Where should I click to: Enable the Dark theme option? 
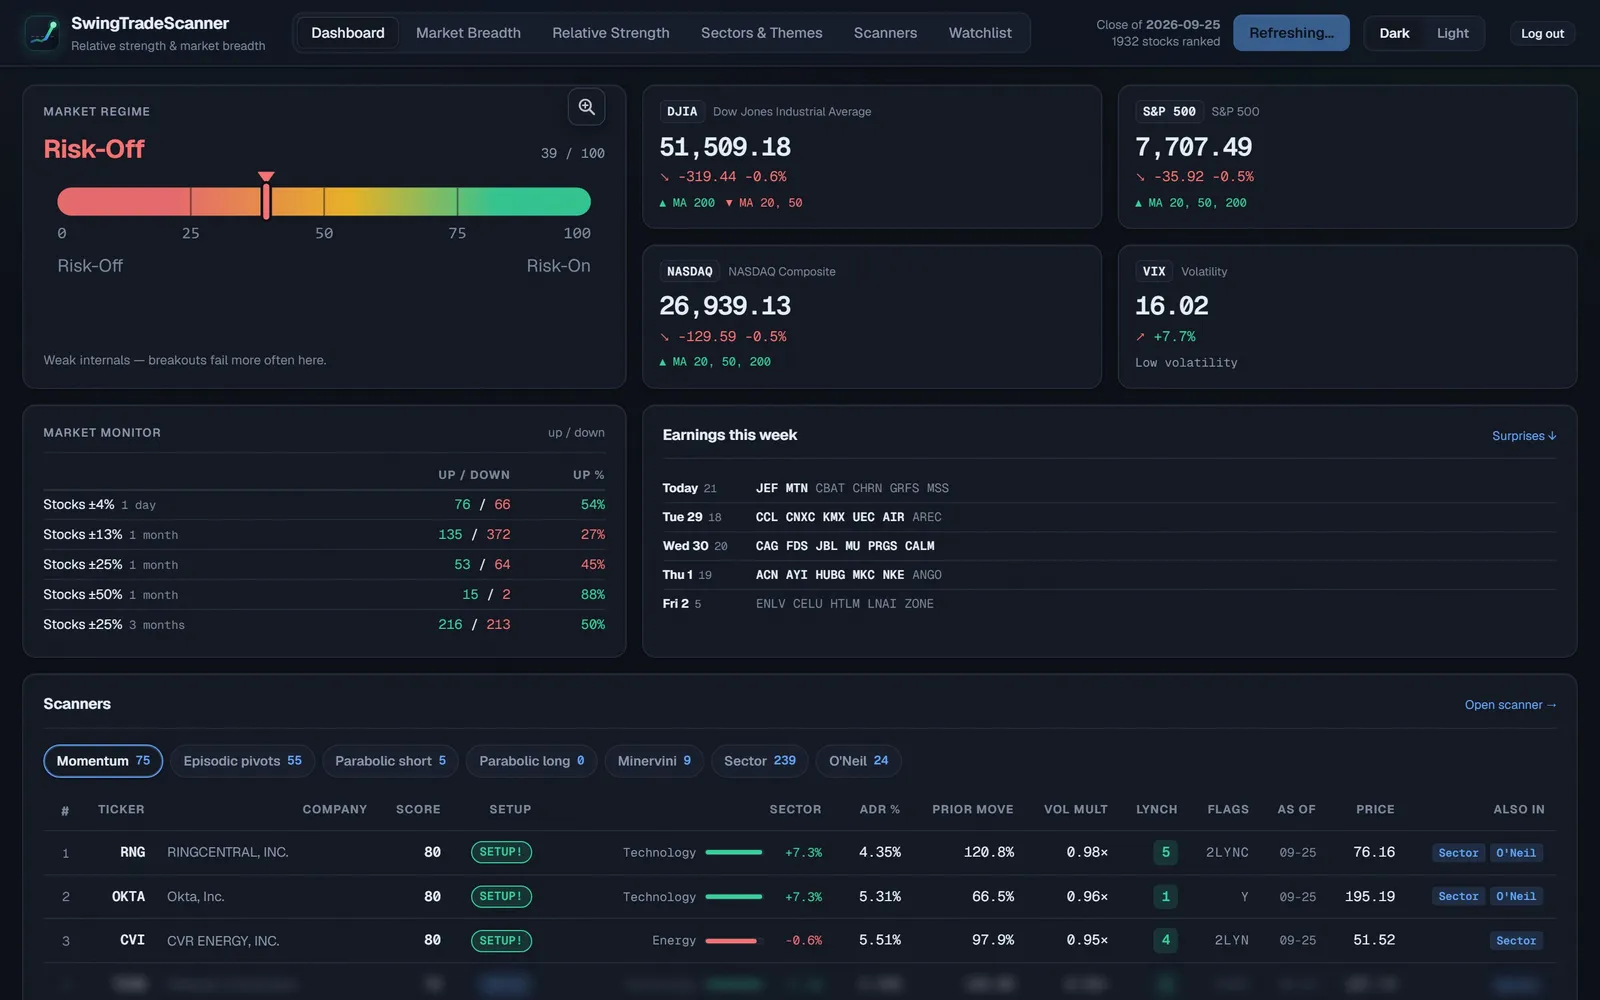point(1394,33)
